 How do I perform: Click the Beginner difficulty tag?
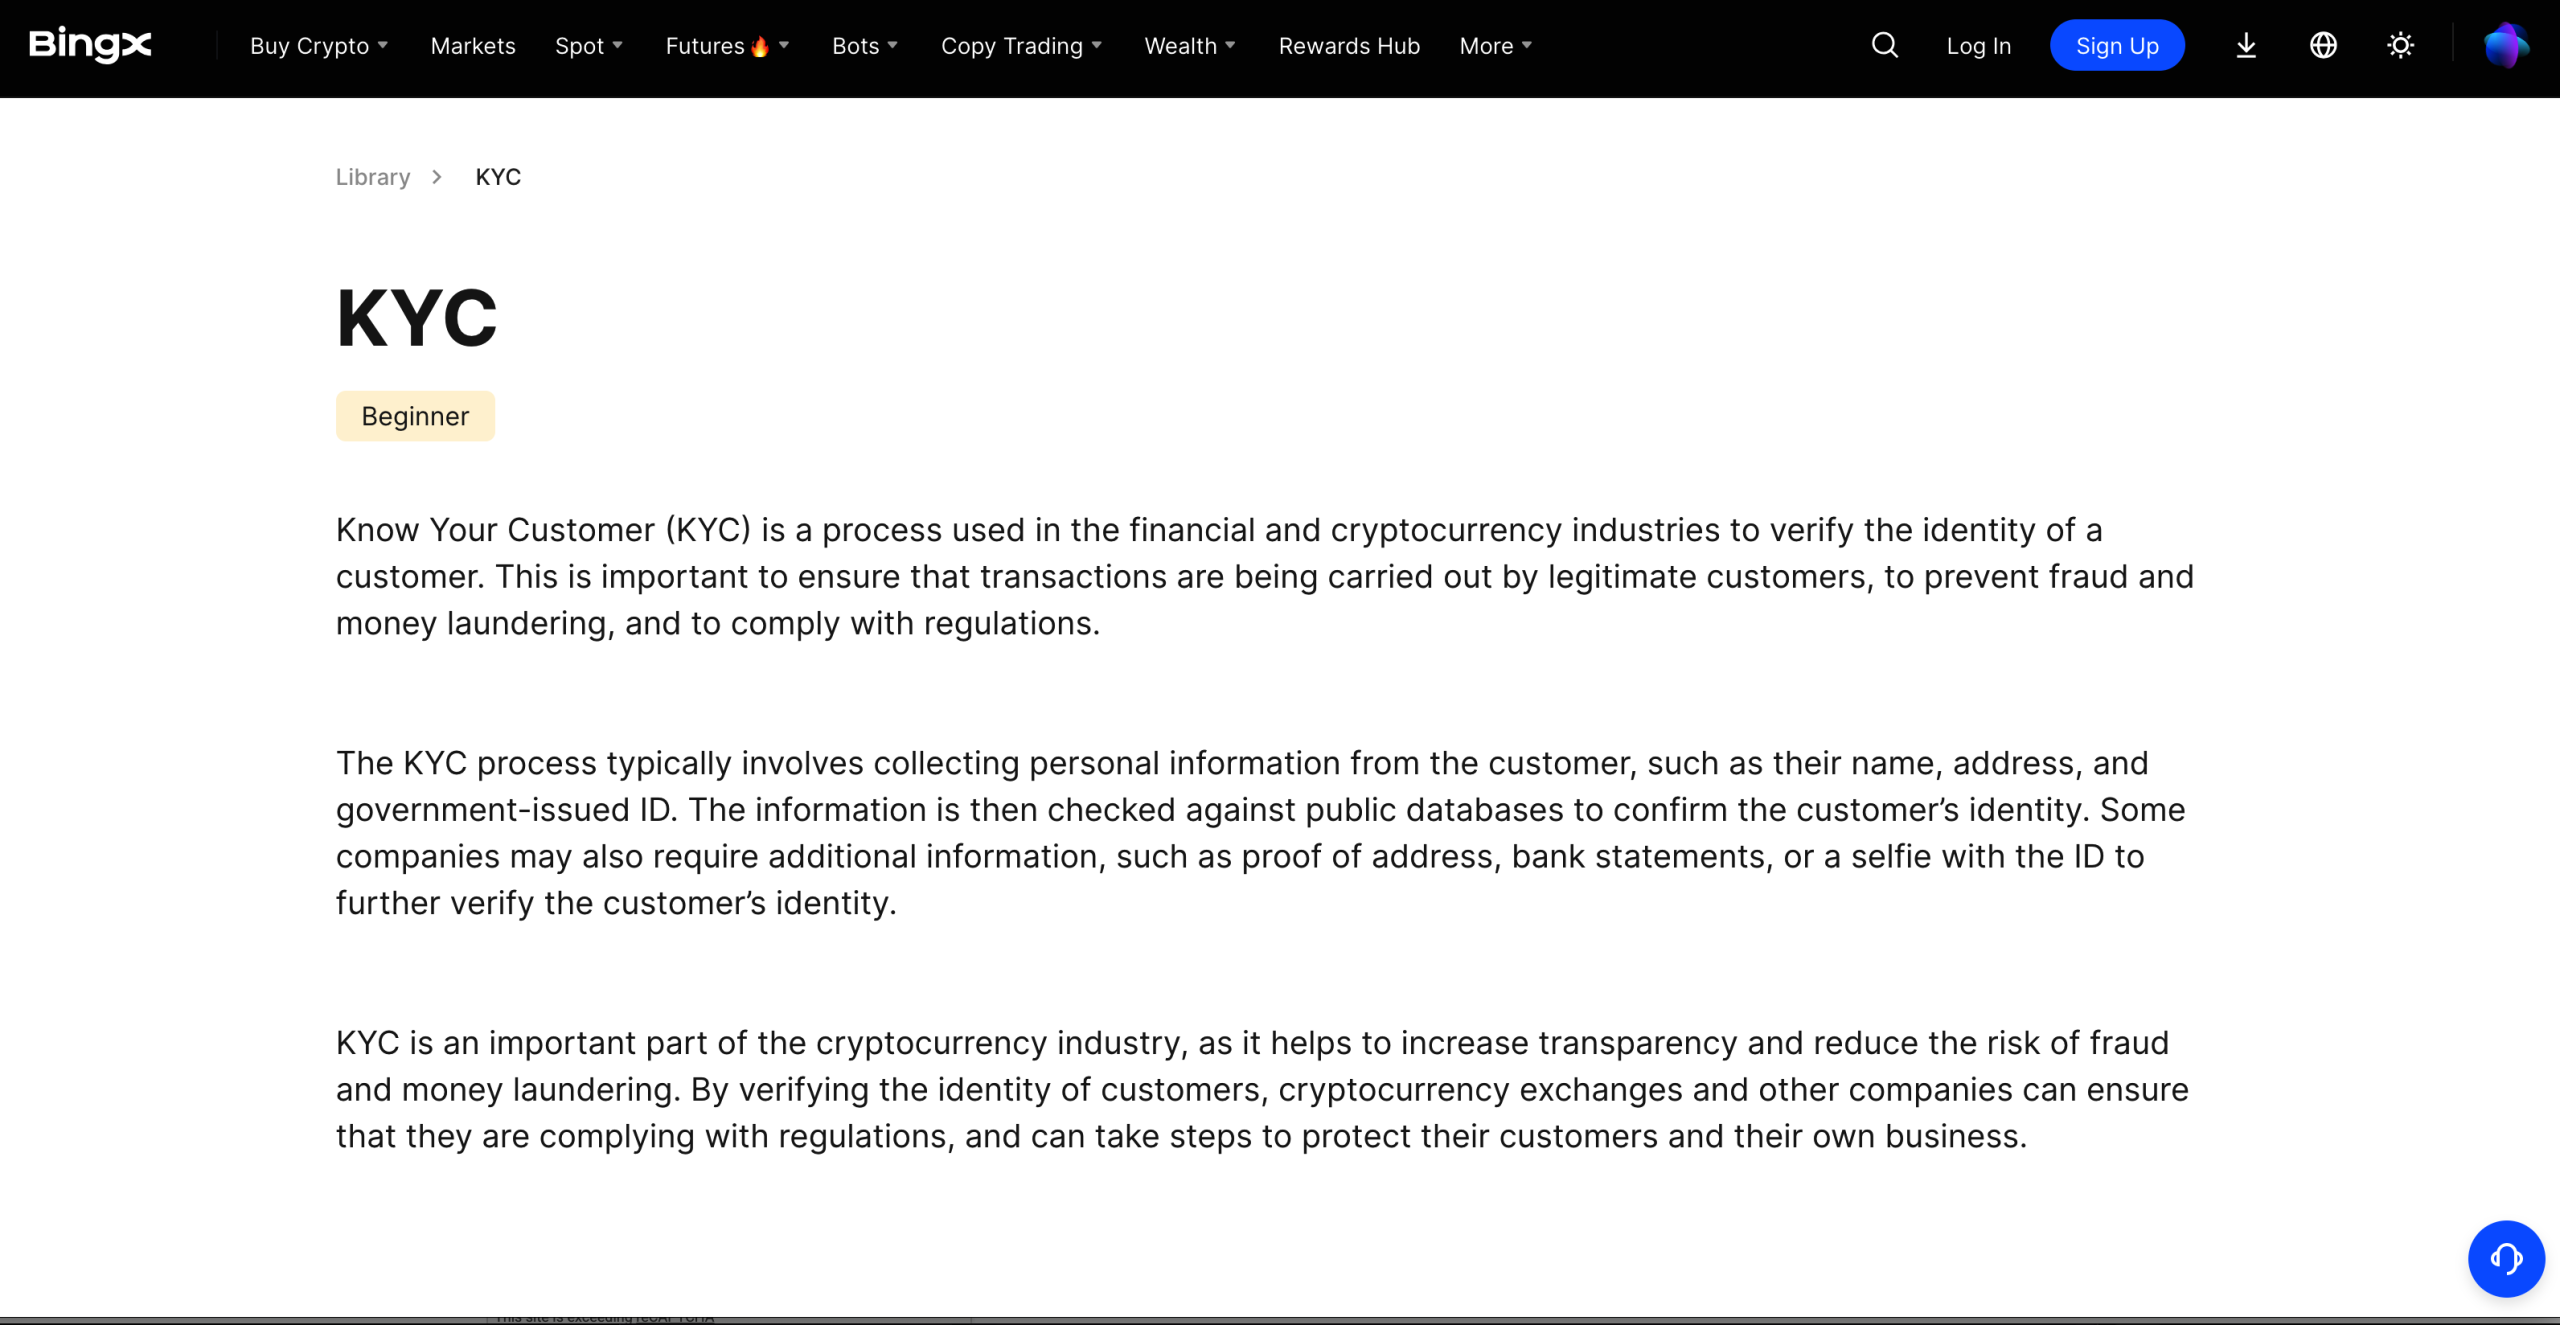pyautogui.click(x=415, y=416)
